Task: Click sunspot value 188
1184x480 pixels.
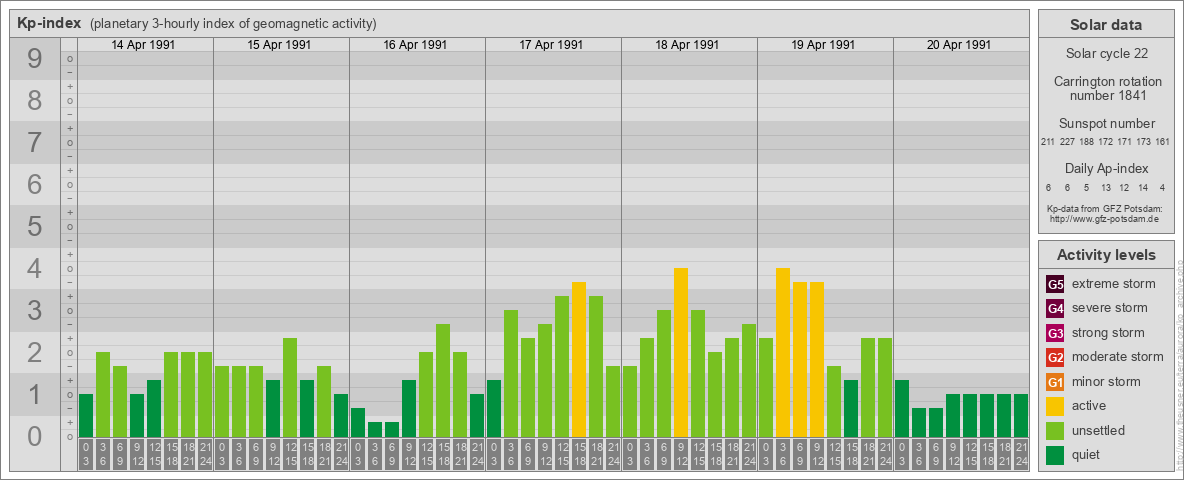Action: (x=1087, y=142)
